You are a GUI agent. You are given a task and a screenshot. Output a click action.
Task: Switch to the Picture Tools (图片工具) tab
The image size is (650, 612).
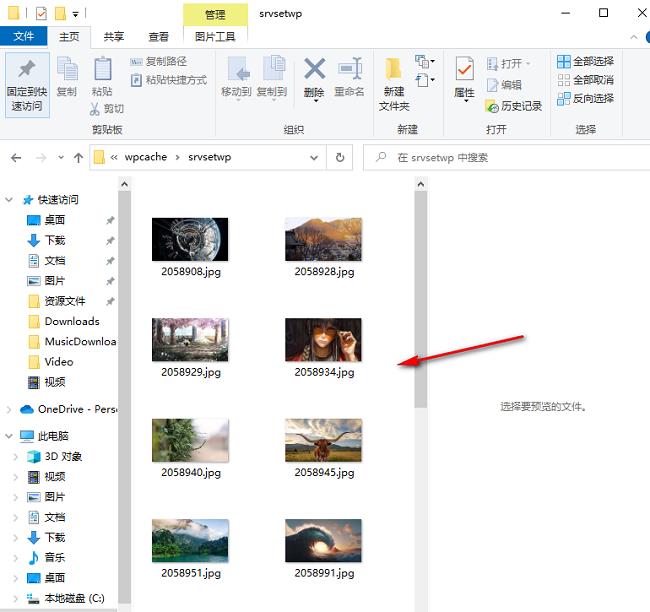point(215,37)
